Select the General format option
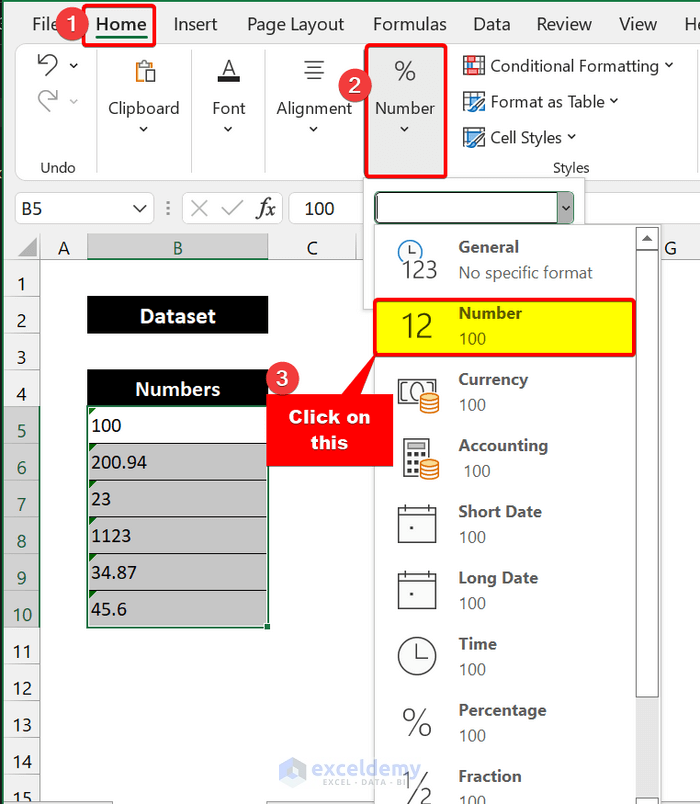The height and width of the screenshot is (804, 700). (x=505, y=259)
